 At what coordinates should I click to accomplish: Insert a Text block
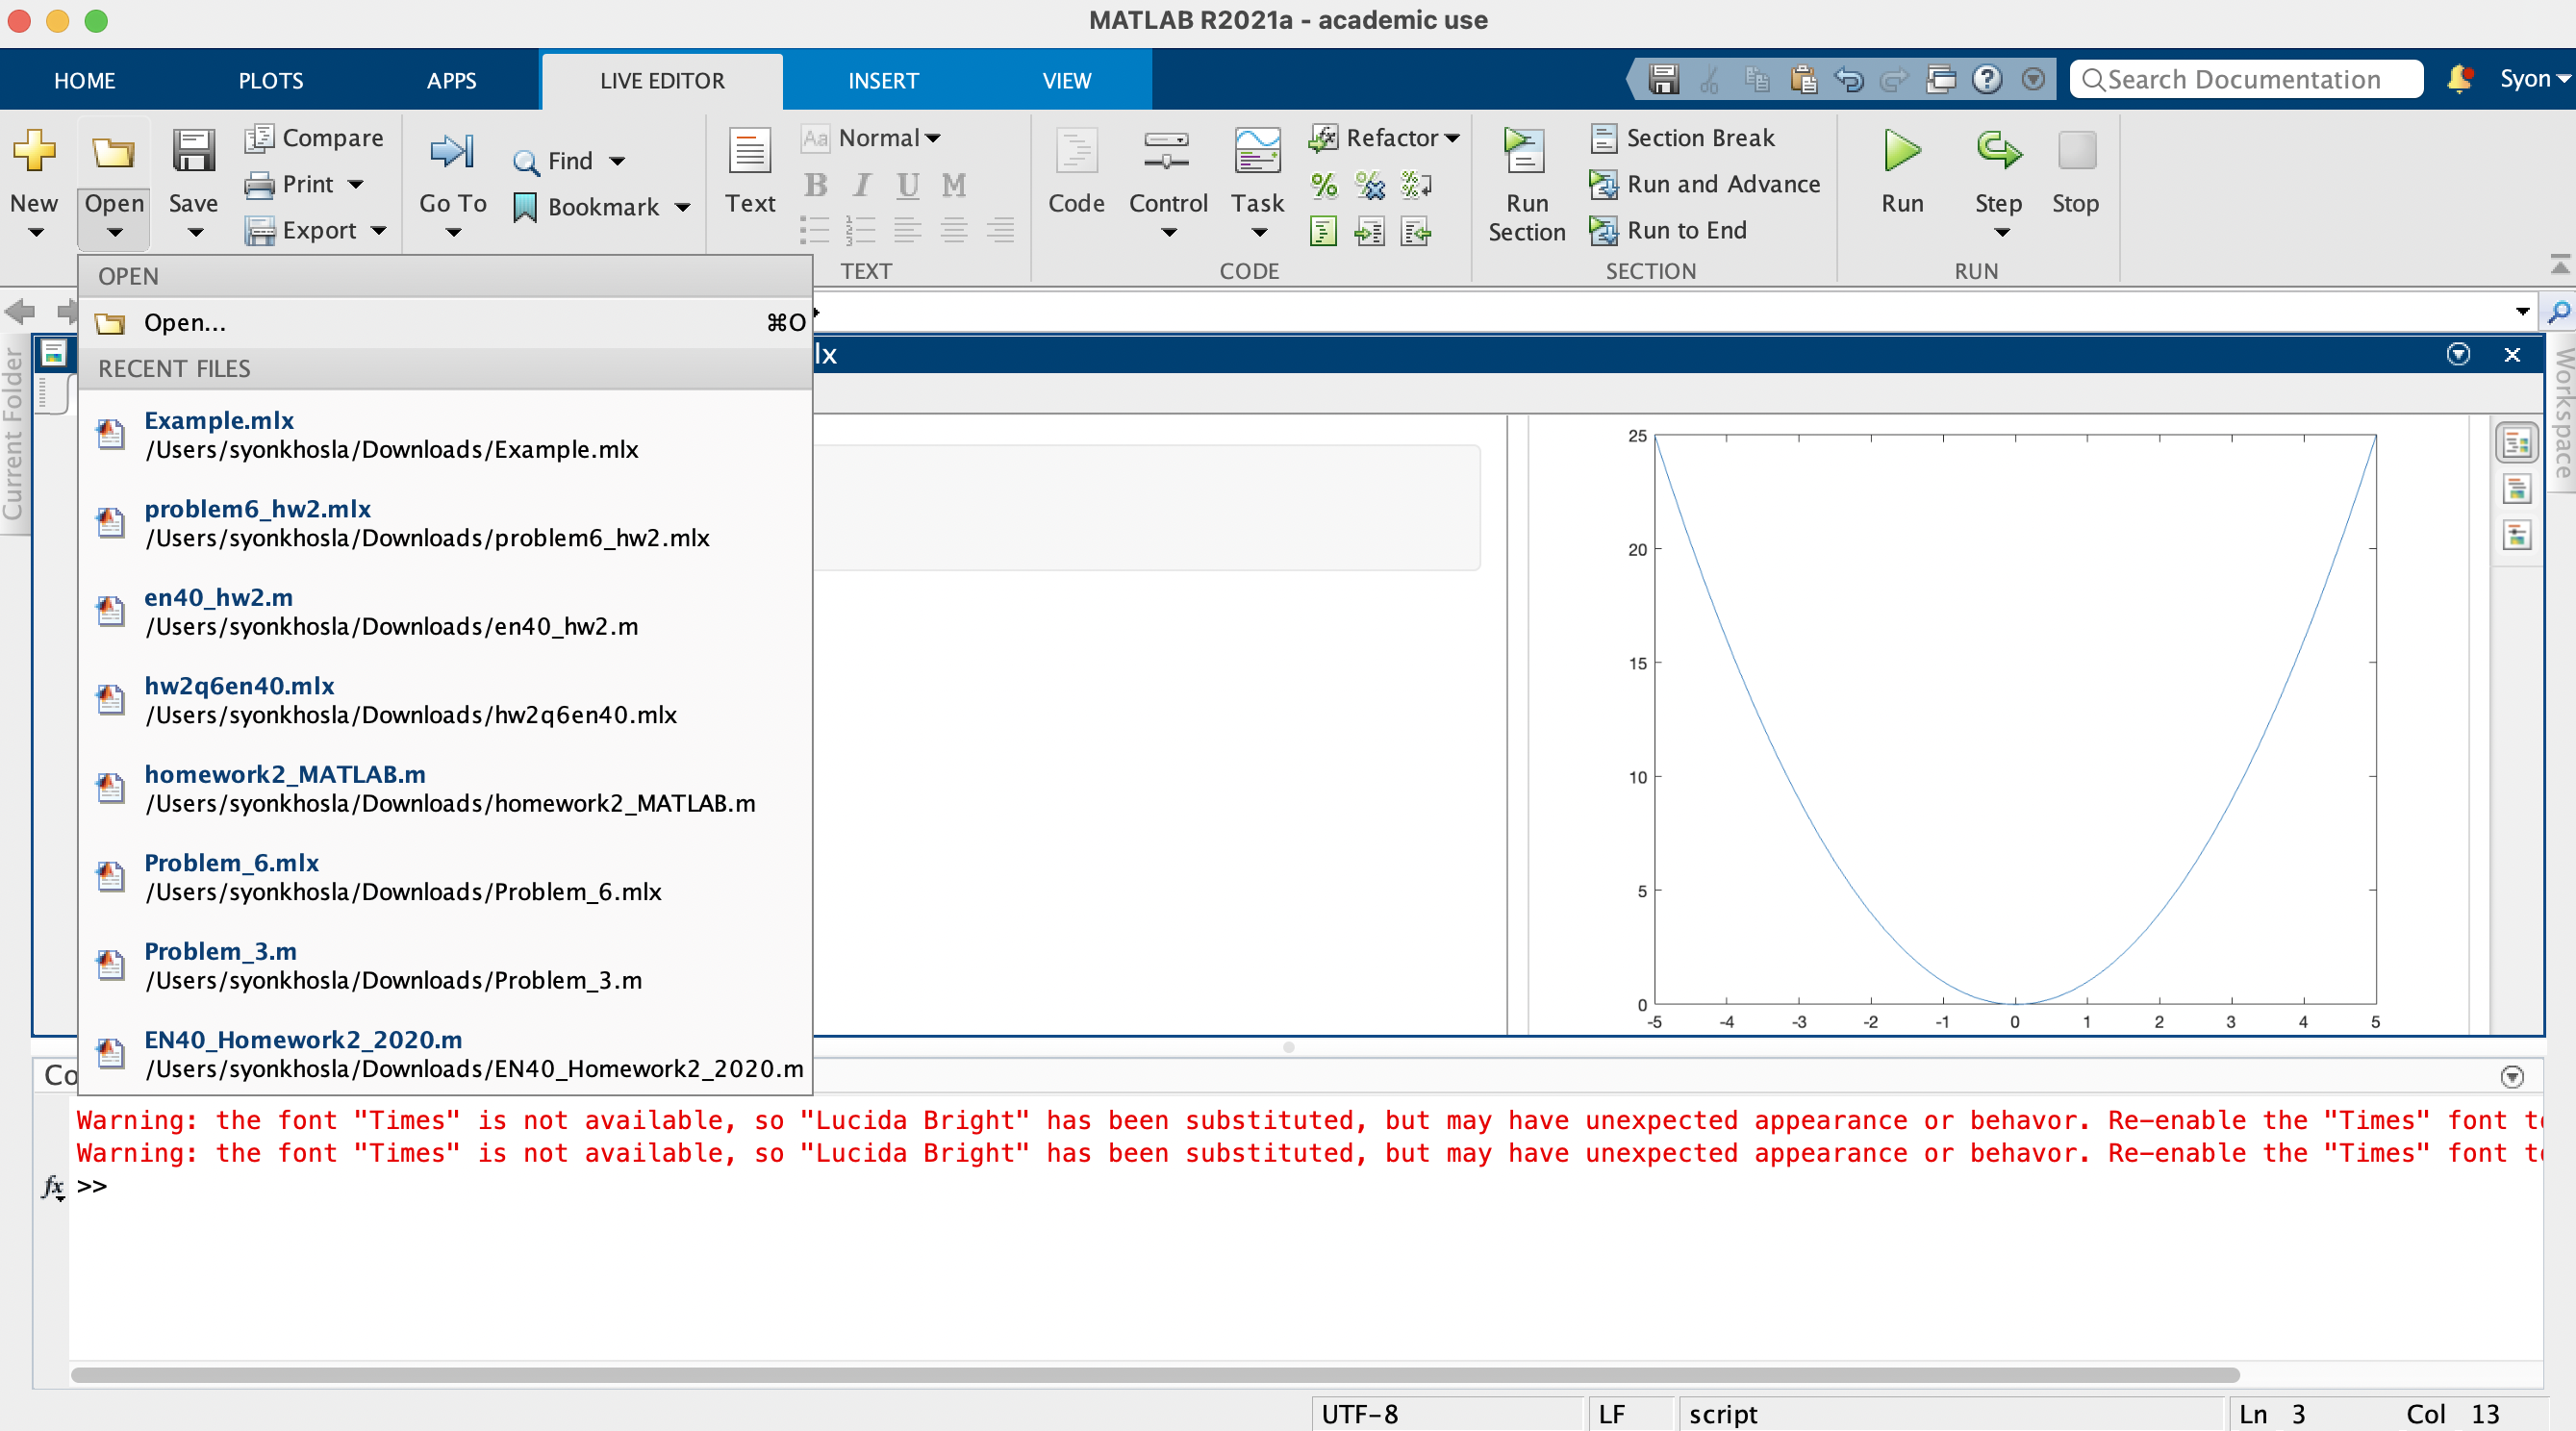pyautogui.click(x=750, y=170)
